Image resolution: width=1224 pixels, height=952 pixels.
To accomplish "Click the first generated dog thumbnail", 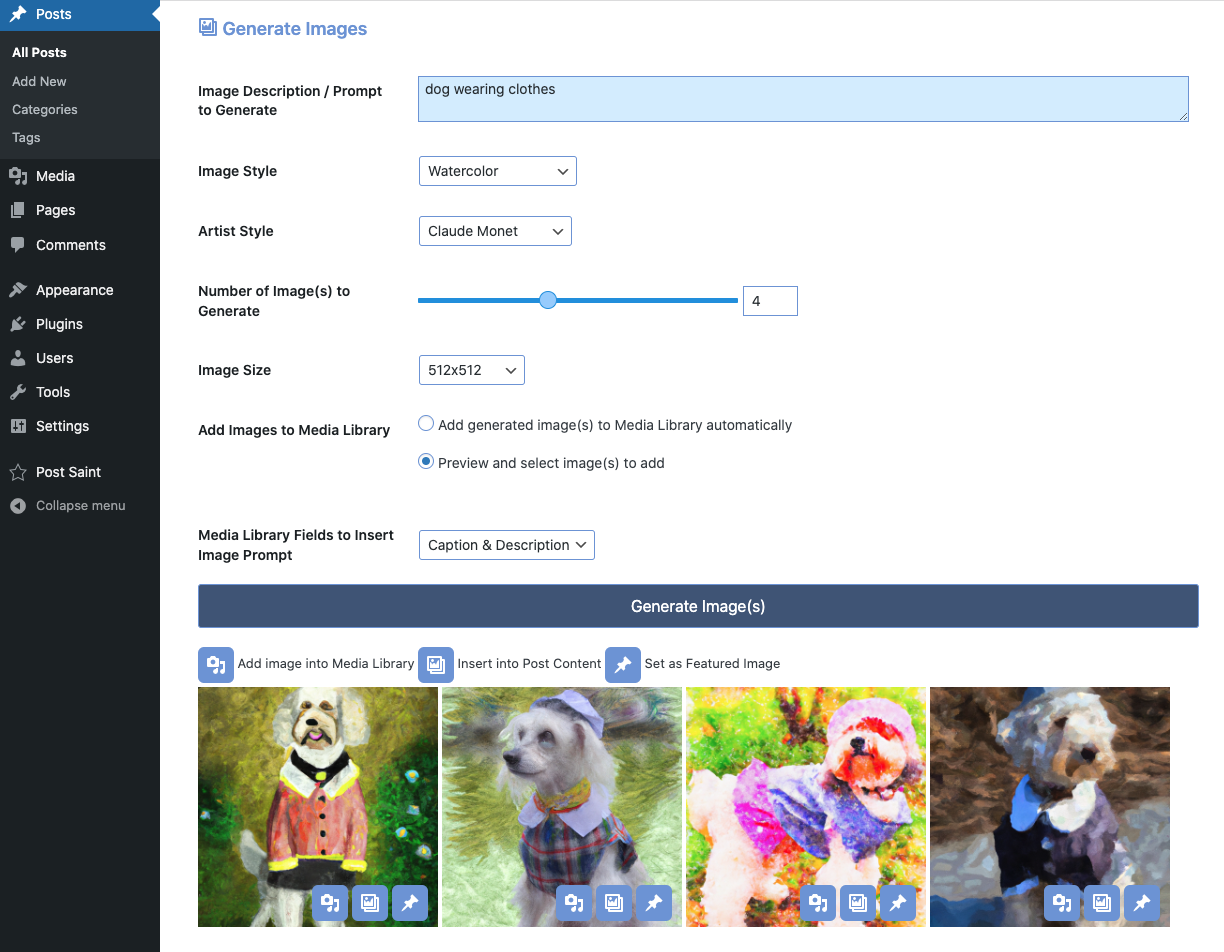I will 318,807.
